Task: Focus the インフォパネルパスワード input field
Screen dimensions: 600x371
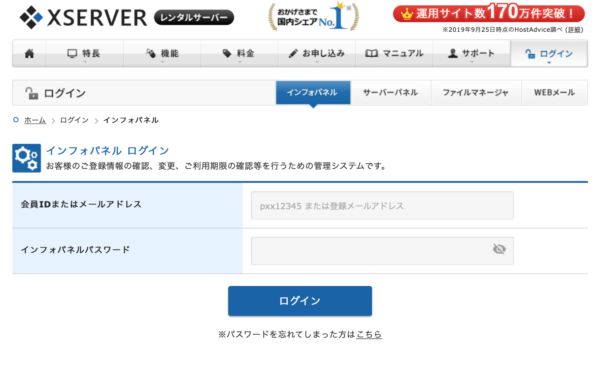Action: [382, 251]
